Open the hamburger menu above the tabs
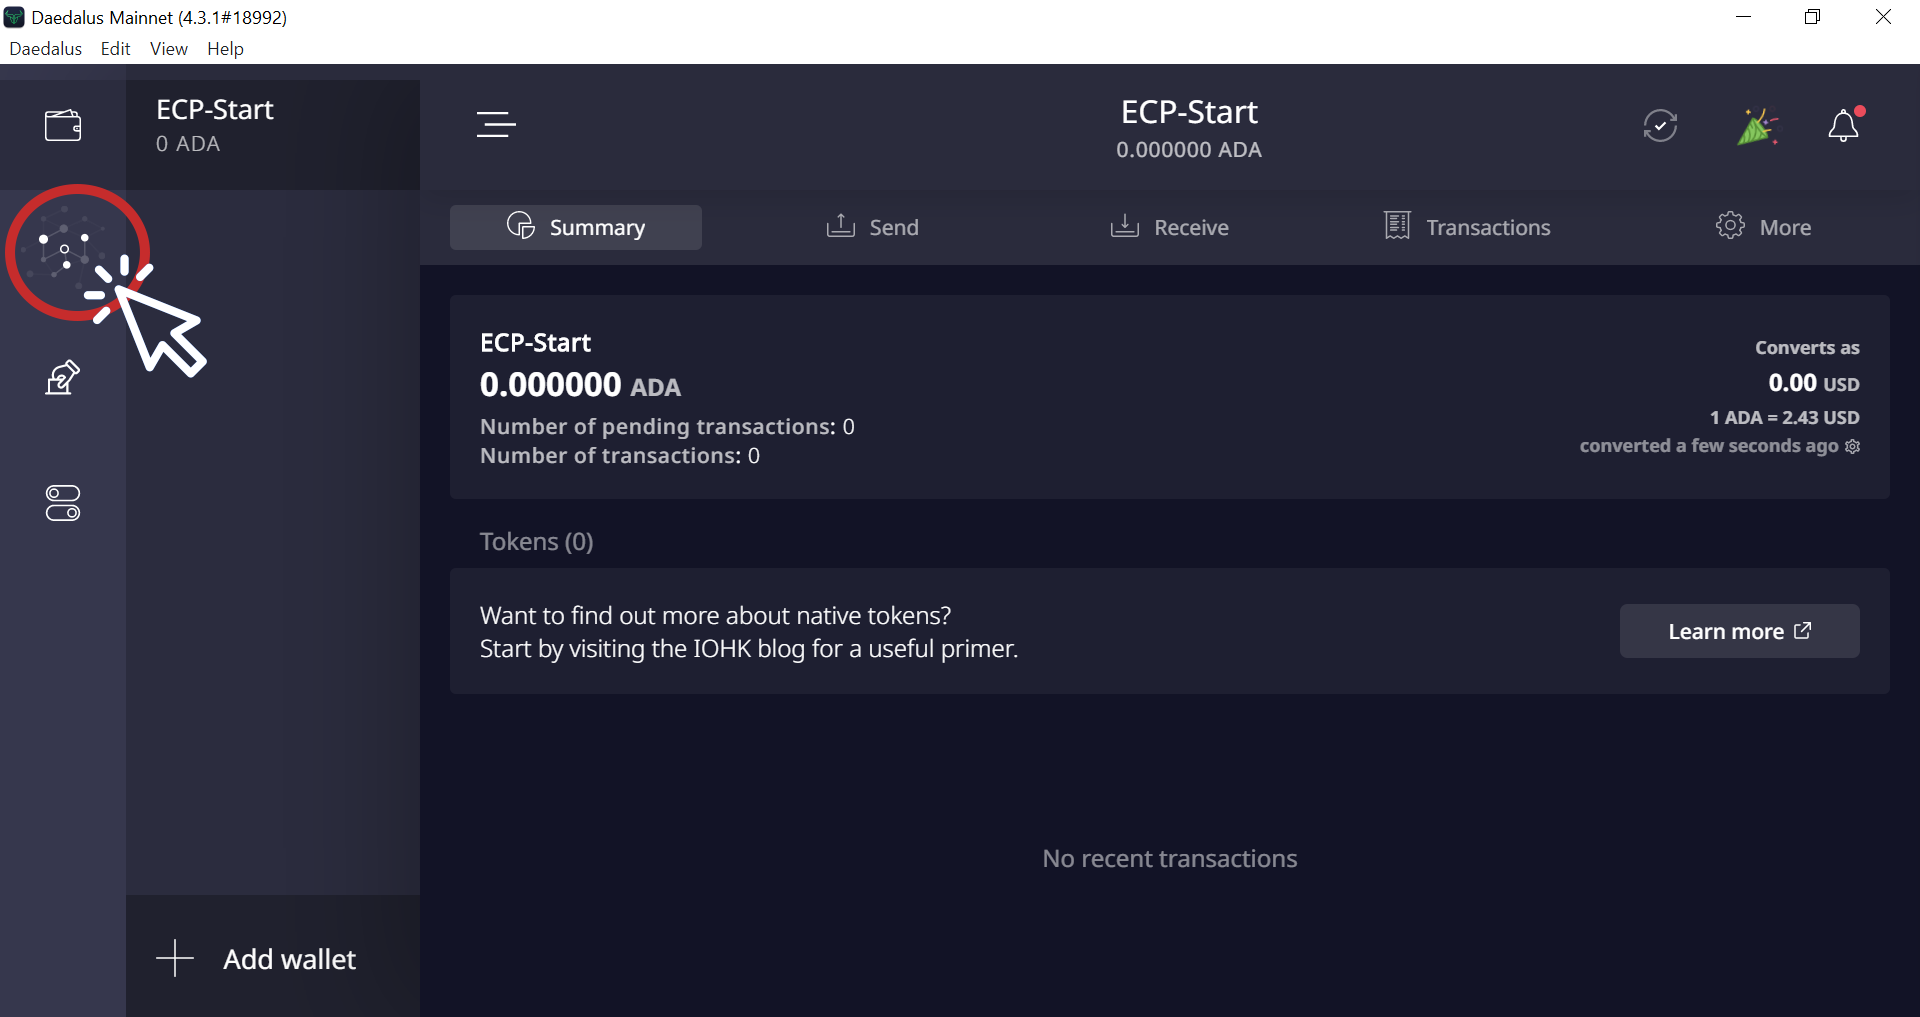This screenshot has width=1920, height=1017. 496,124
